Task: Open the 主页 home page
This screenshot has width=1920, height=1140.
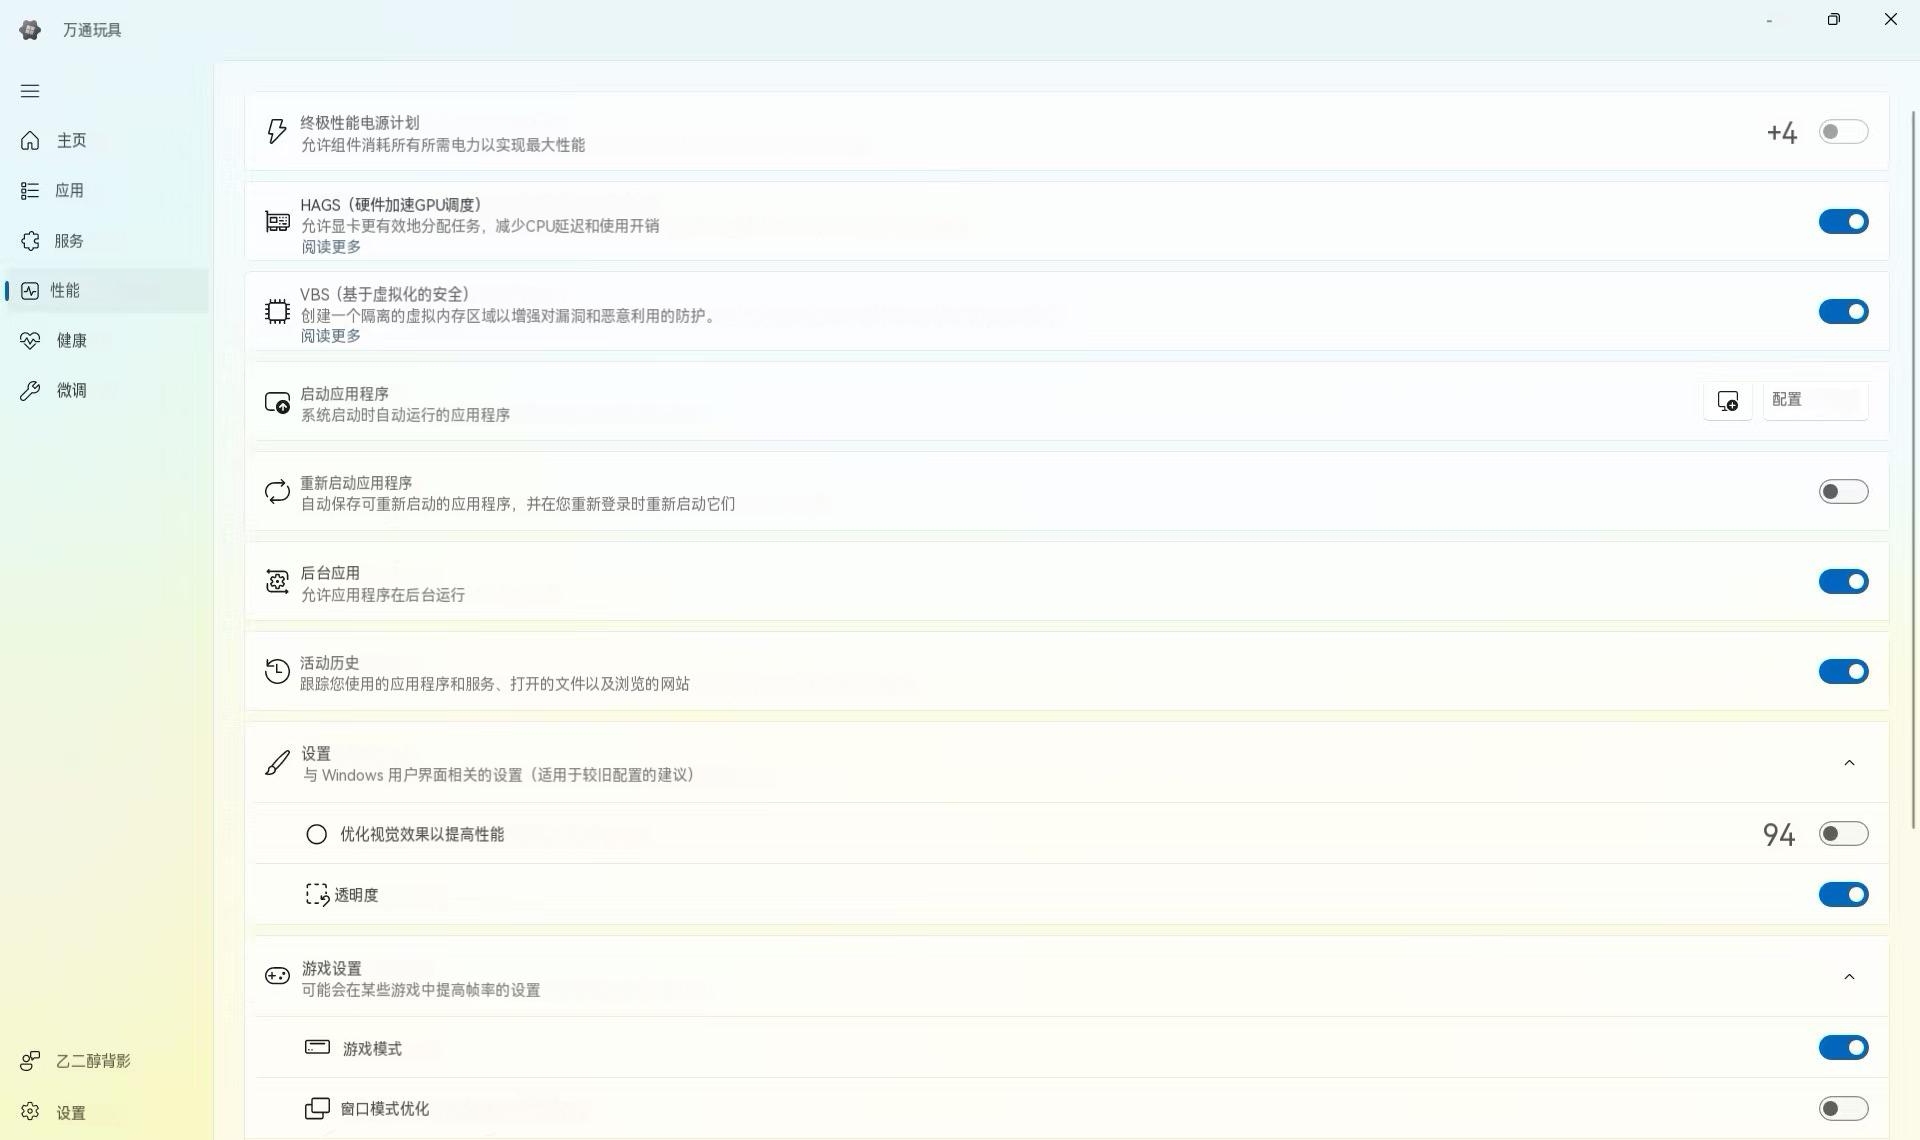Action: [x=71, y=141]
